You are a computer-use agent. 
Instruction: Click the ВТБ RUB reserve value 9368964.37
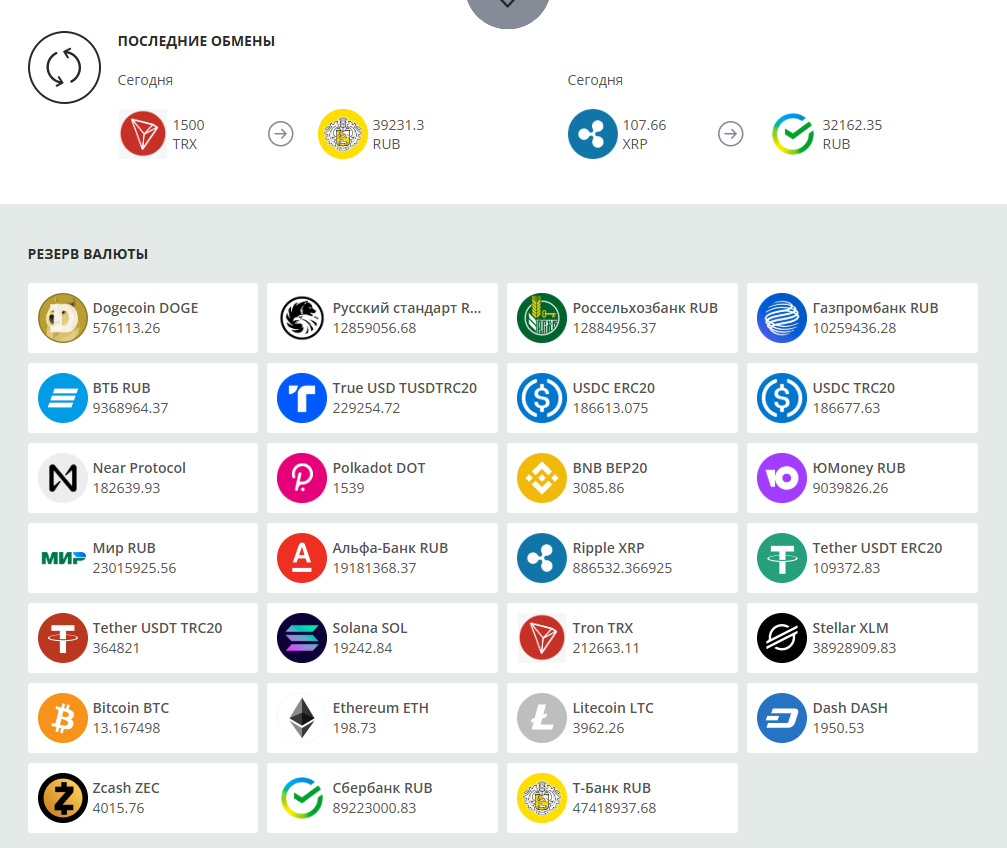coord(130,408)
